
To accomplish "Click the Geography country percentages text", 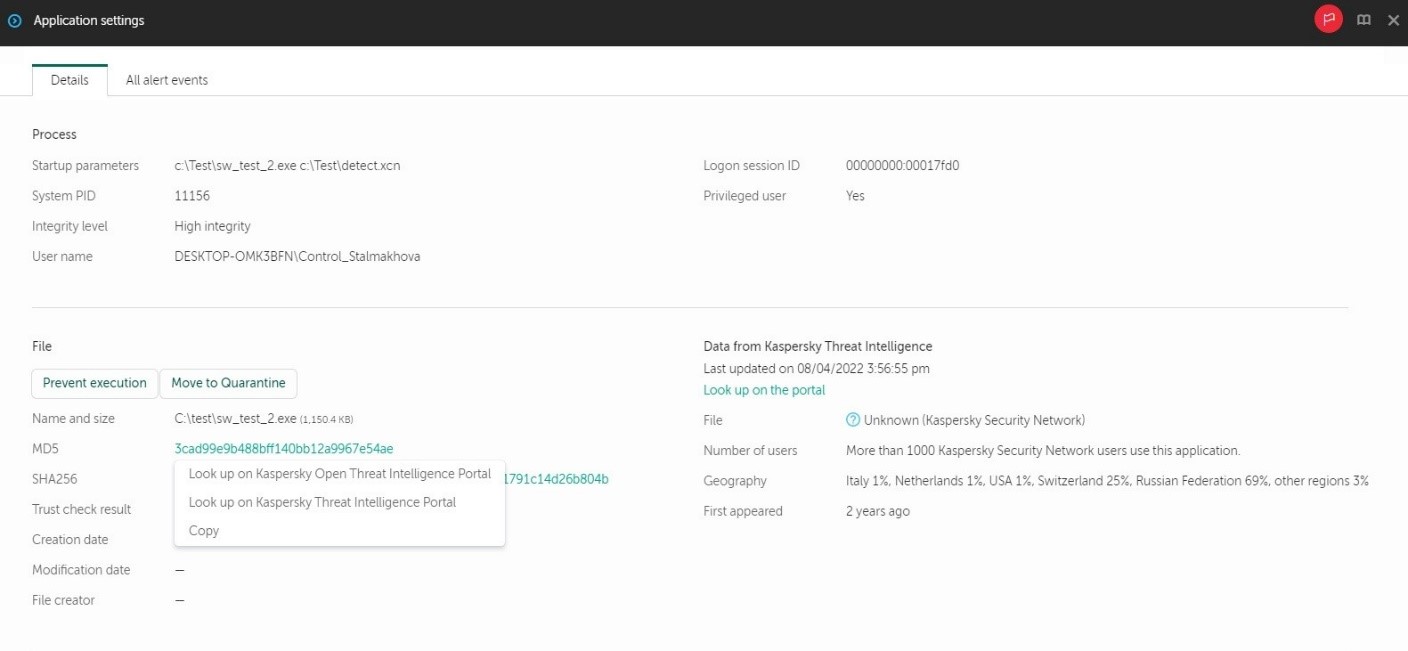I will (x=1107, y=481).
